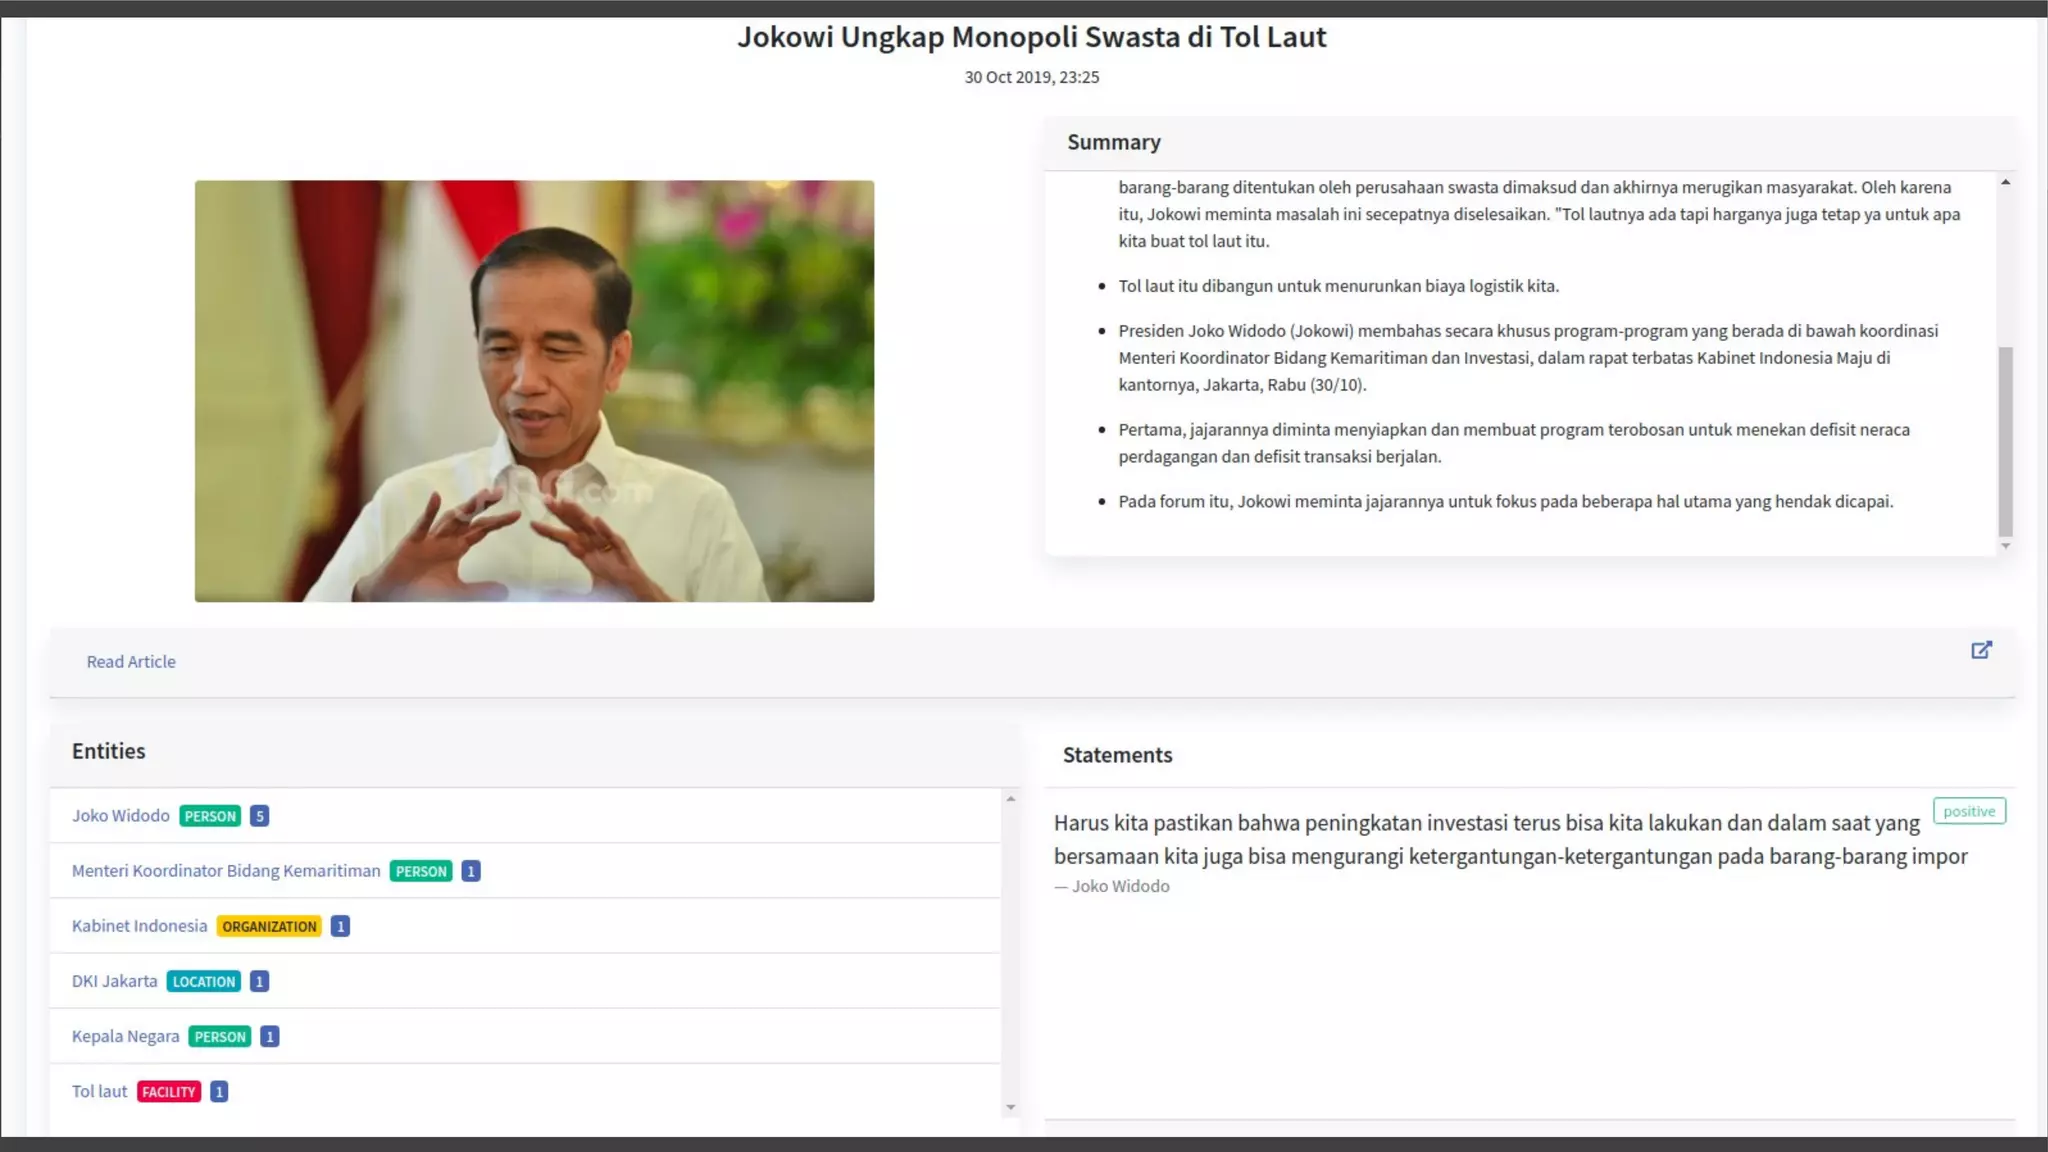Image resolution: width=2048 pixels, height=1152 pixels.
Task: Click the statement text 'Harus kita pastikan bahwa peningkatan'
Action: (1510, 839)
